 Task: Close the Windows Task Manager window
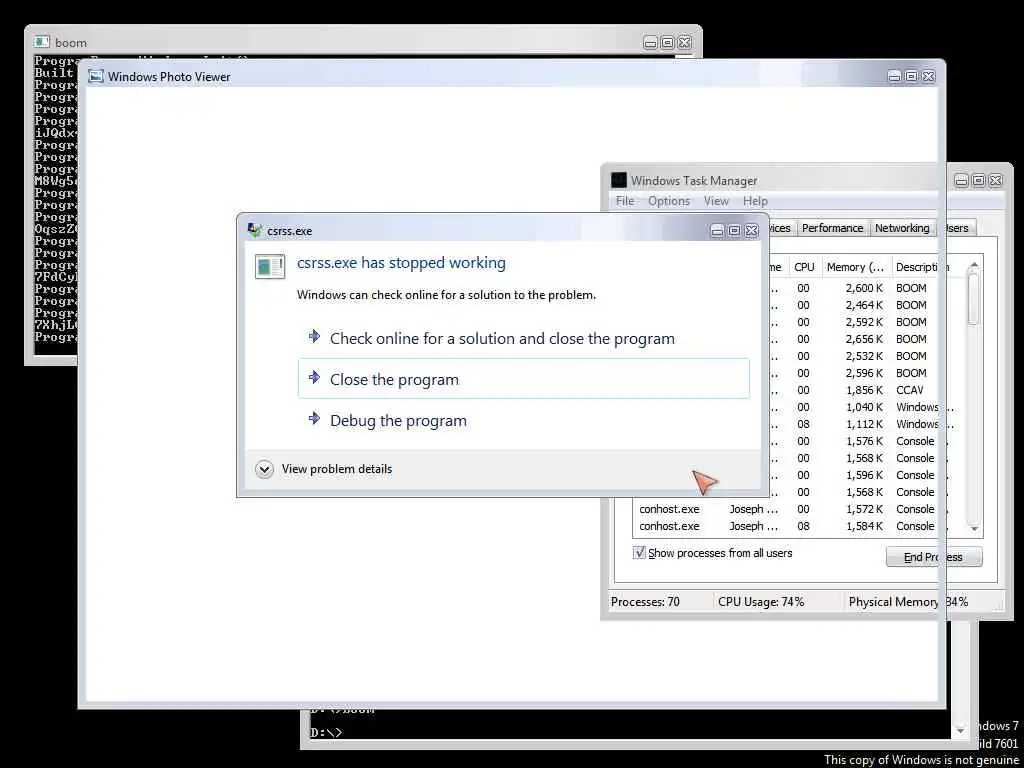(x=995, y=181)
